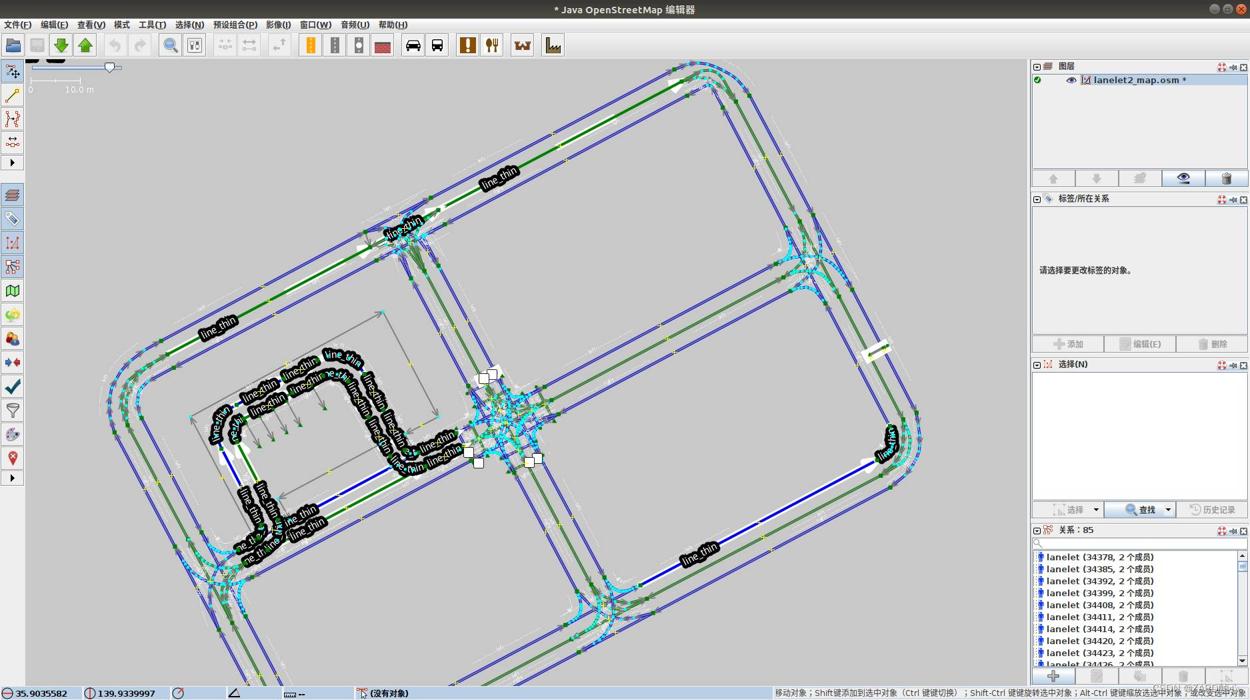The height and width of the screenshot is (700, 1250).
Task: Click the 查找 search button
Action: [1140, 510]
